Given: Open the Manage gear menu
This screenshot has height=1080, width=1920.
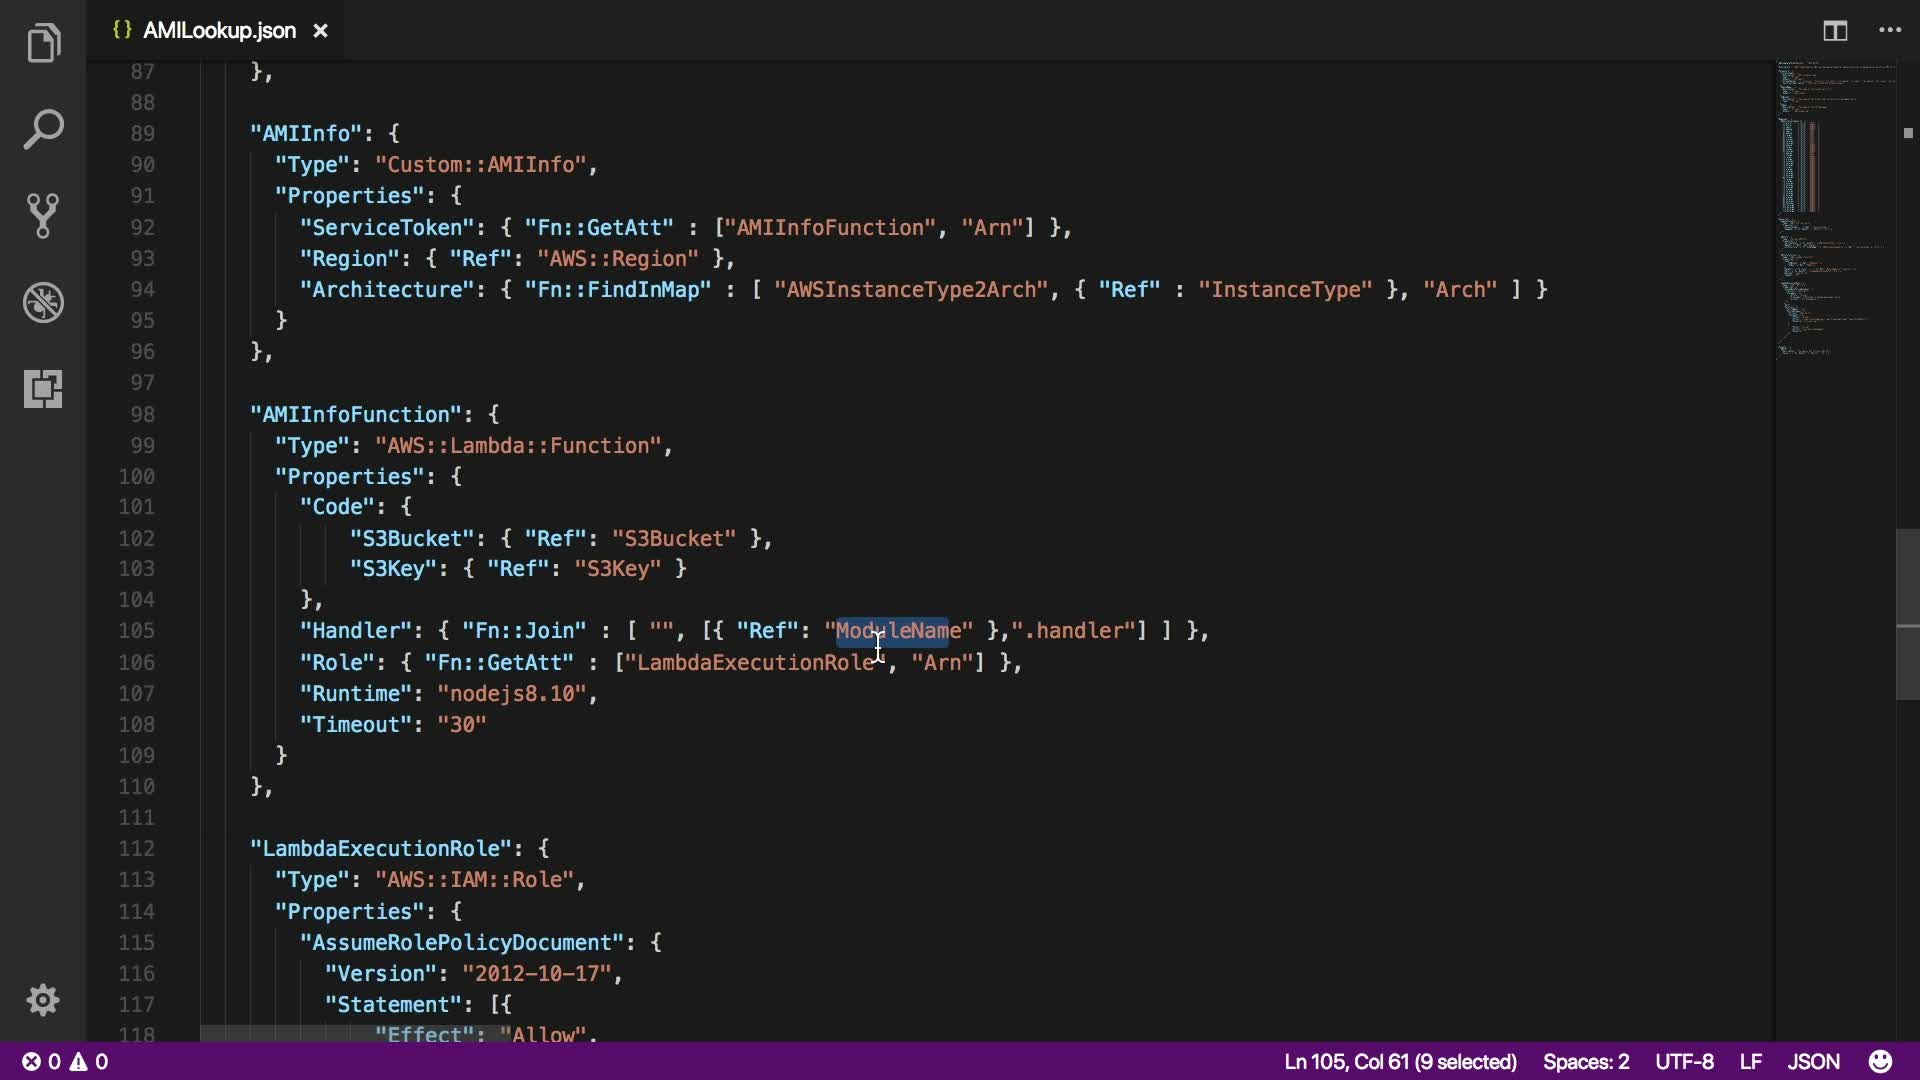Looking at the screenshot, I should click(x=43, y=1000).
